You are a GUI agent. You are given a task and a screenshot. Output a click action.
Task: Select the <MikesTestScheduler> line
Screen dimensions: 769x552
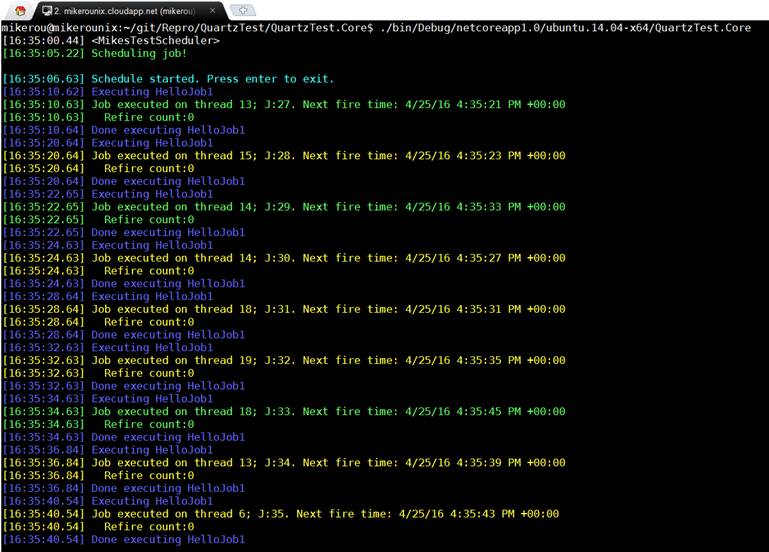coord(111,40)
